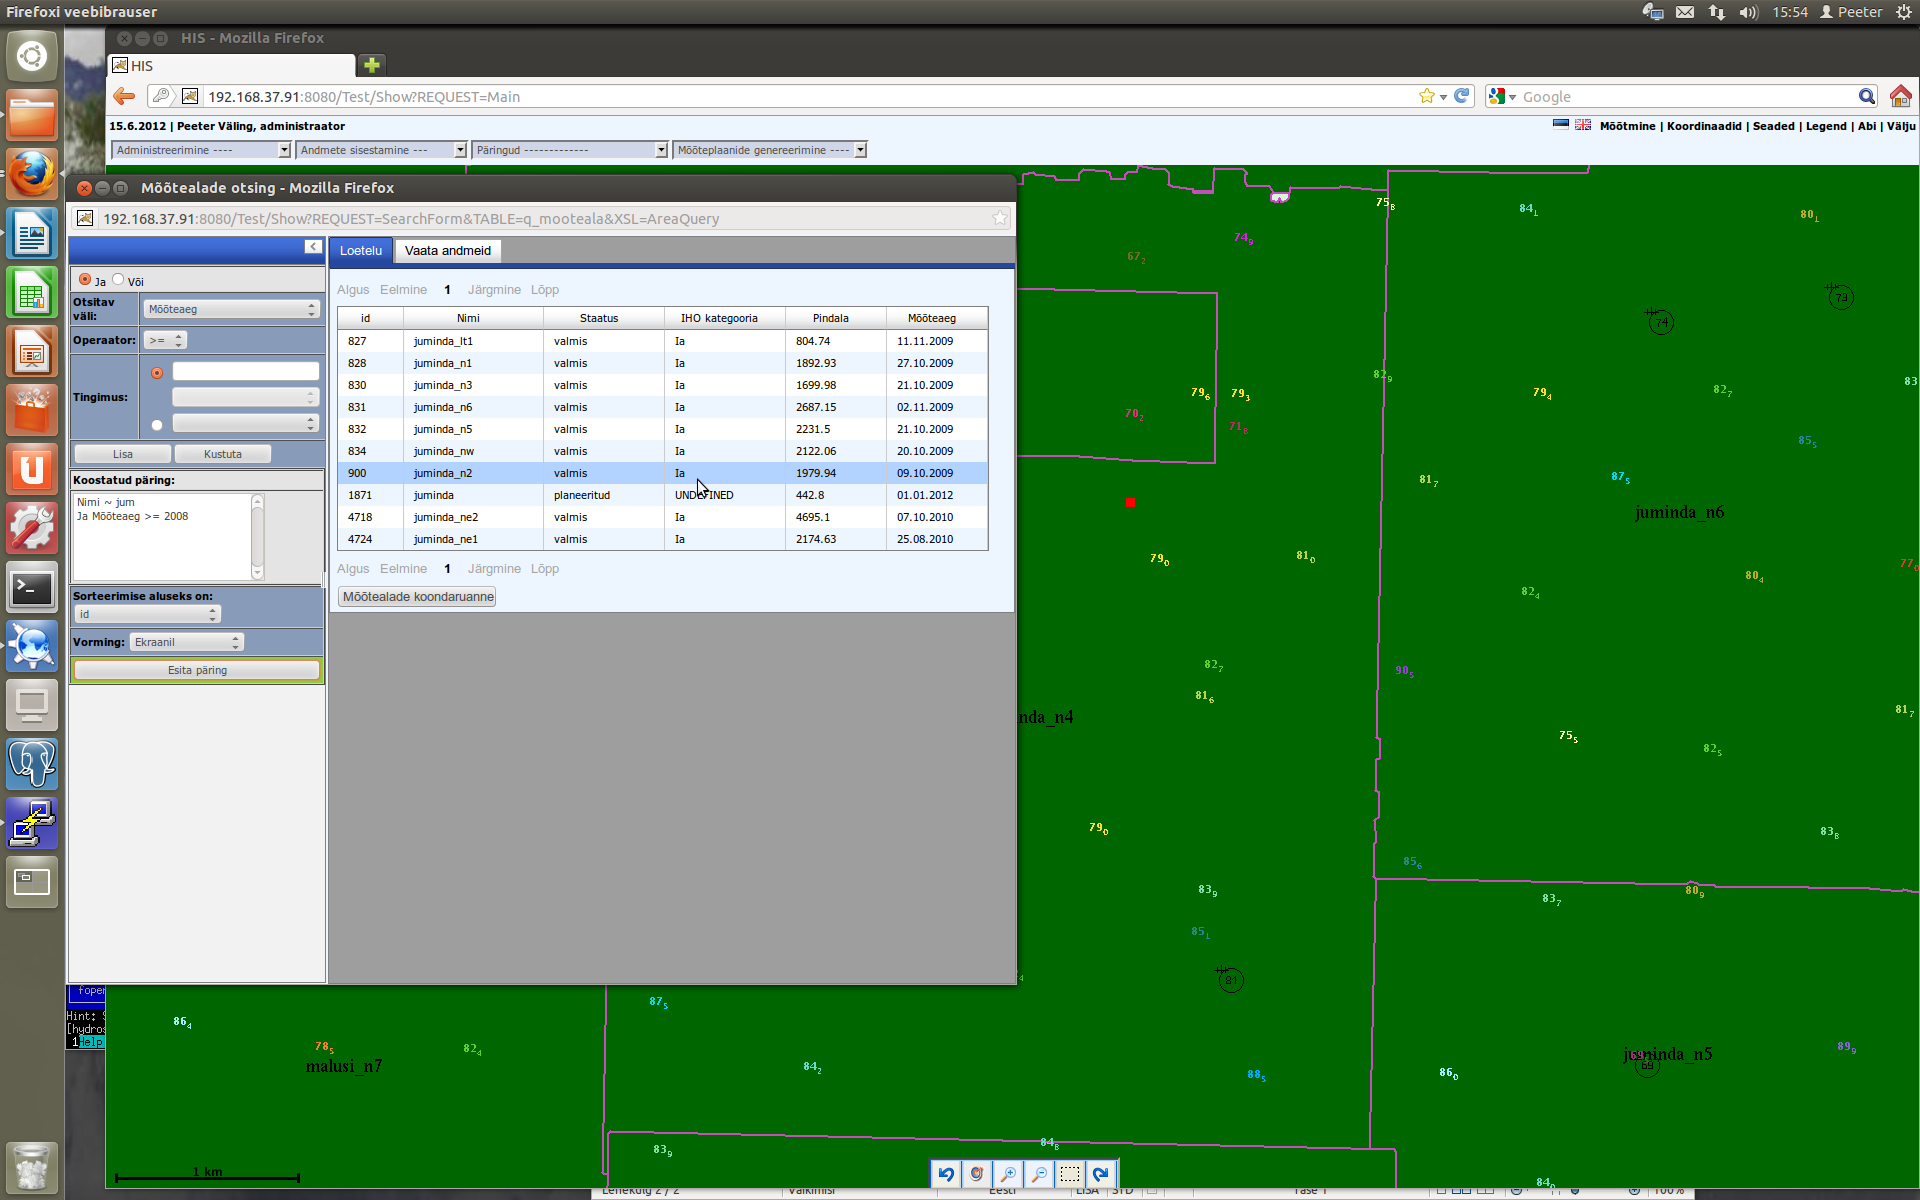Open the Koordinaadid menu link
The height and width of the screenshot is (1200, 1920).
(1703, 126)
